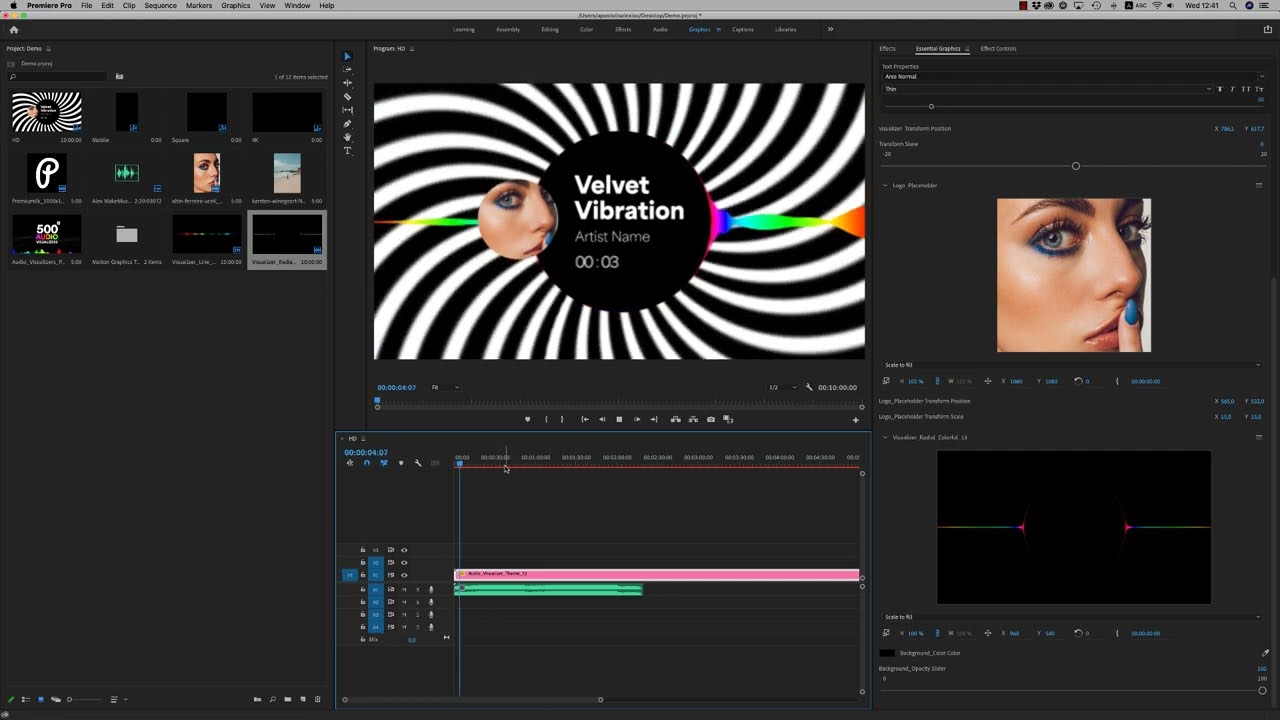Open the Fit zoom level dropdown
Viewport: 1280px width, 720px height.
[x=445, y=387]
